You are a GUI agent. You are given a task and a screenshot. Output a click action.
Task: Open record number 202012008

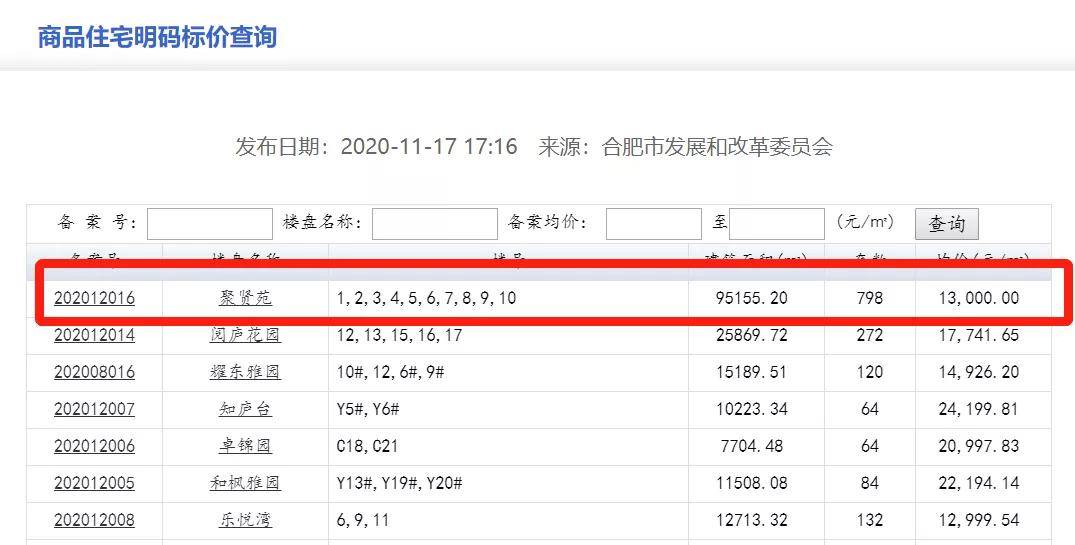[x=94, y=520]
